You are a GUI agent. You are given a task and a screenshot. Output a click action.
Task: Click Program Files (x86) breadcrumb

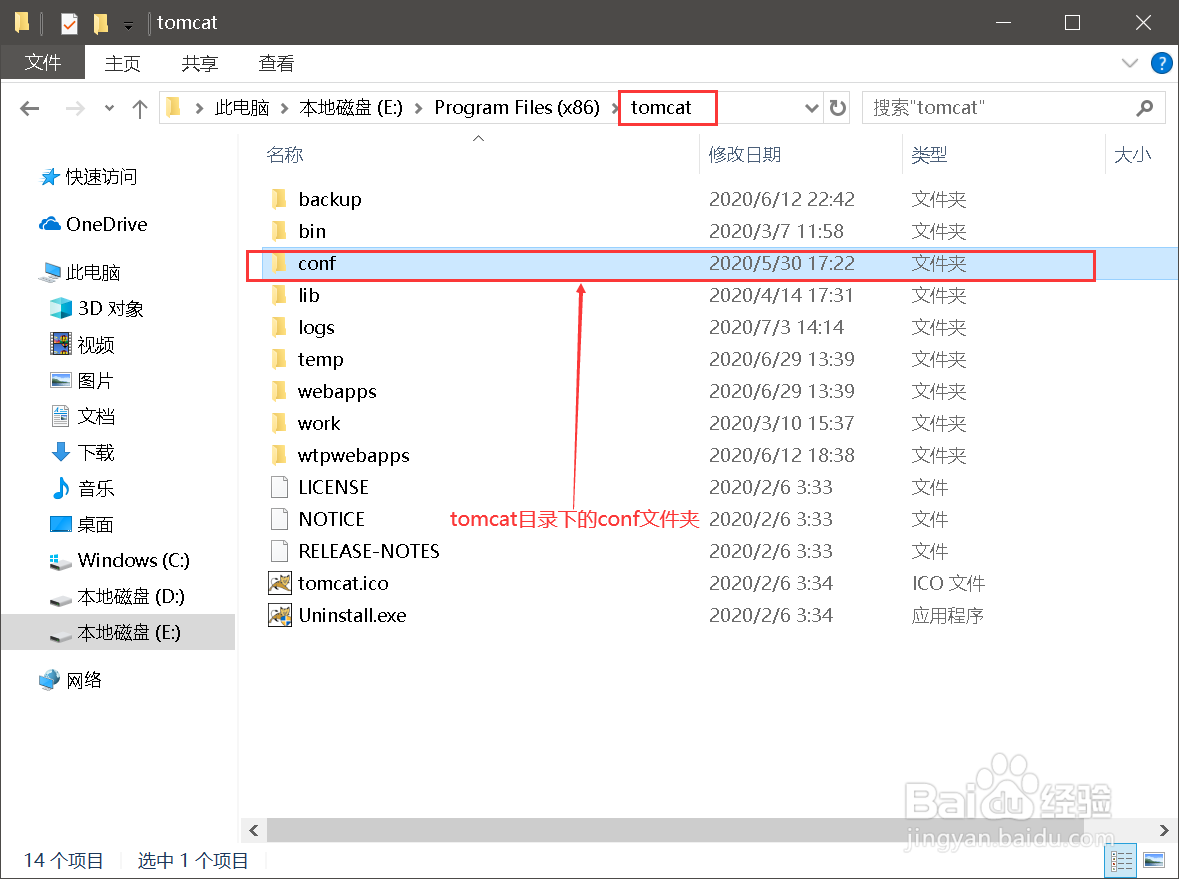pyautogui.click(x=517, y=108)
